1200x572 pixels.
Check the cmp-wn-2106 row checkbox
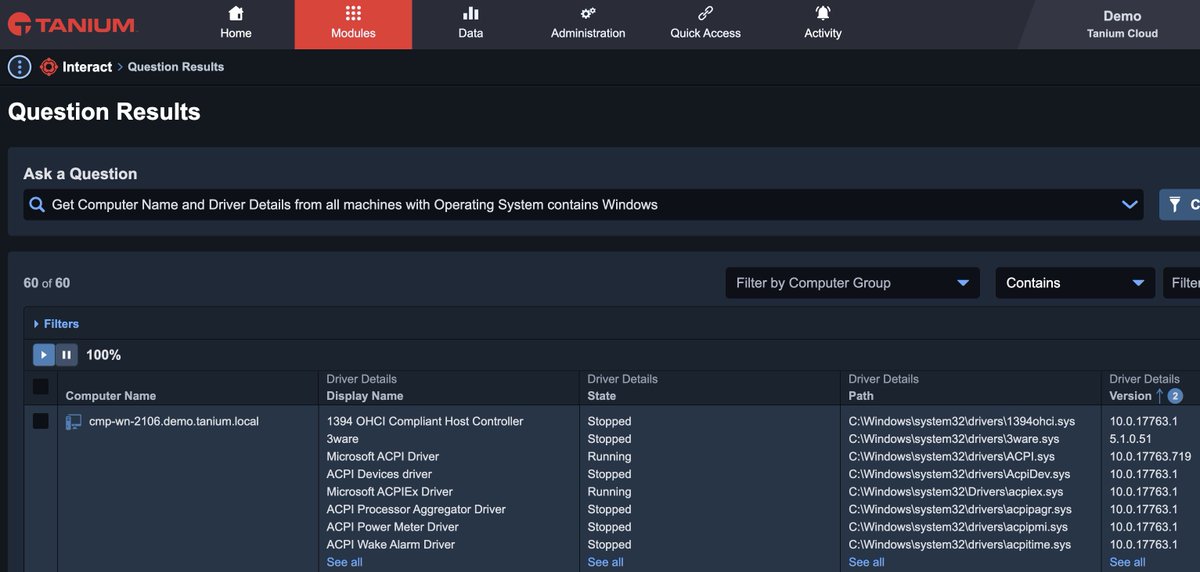(x=41, y=422)
